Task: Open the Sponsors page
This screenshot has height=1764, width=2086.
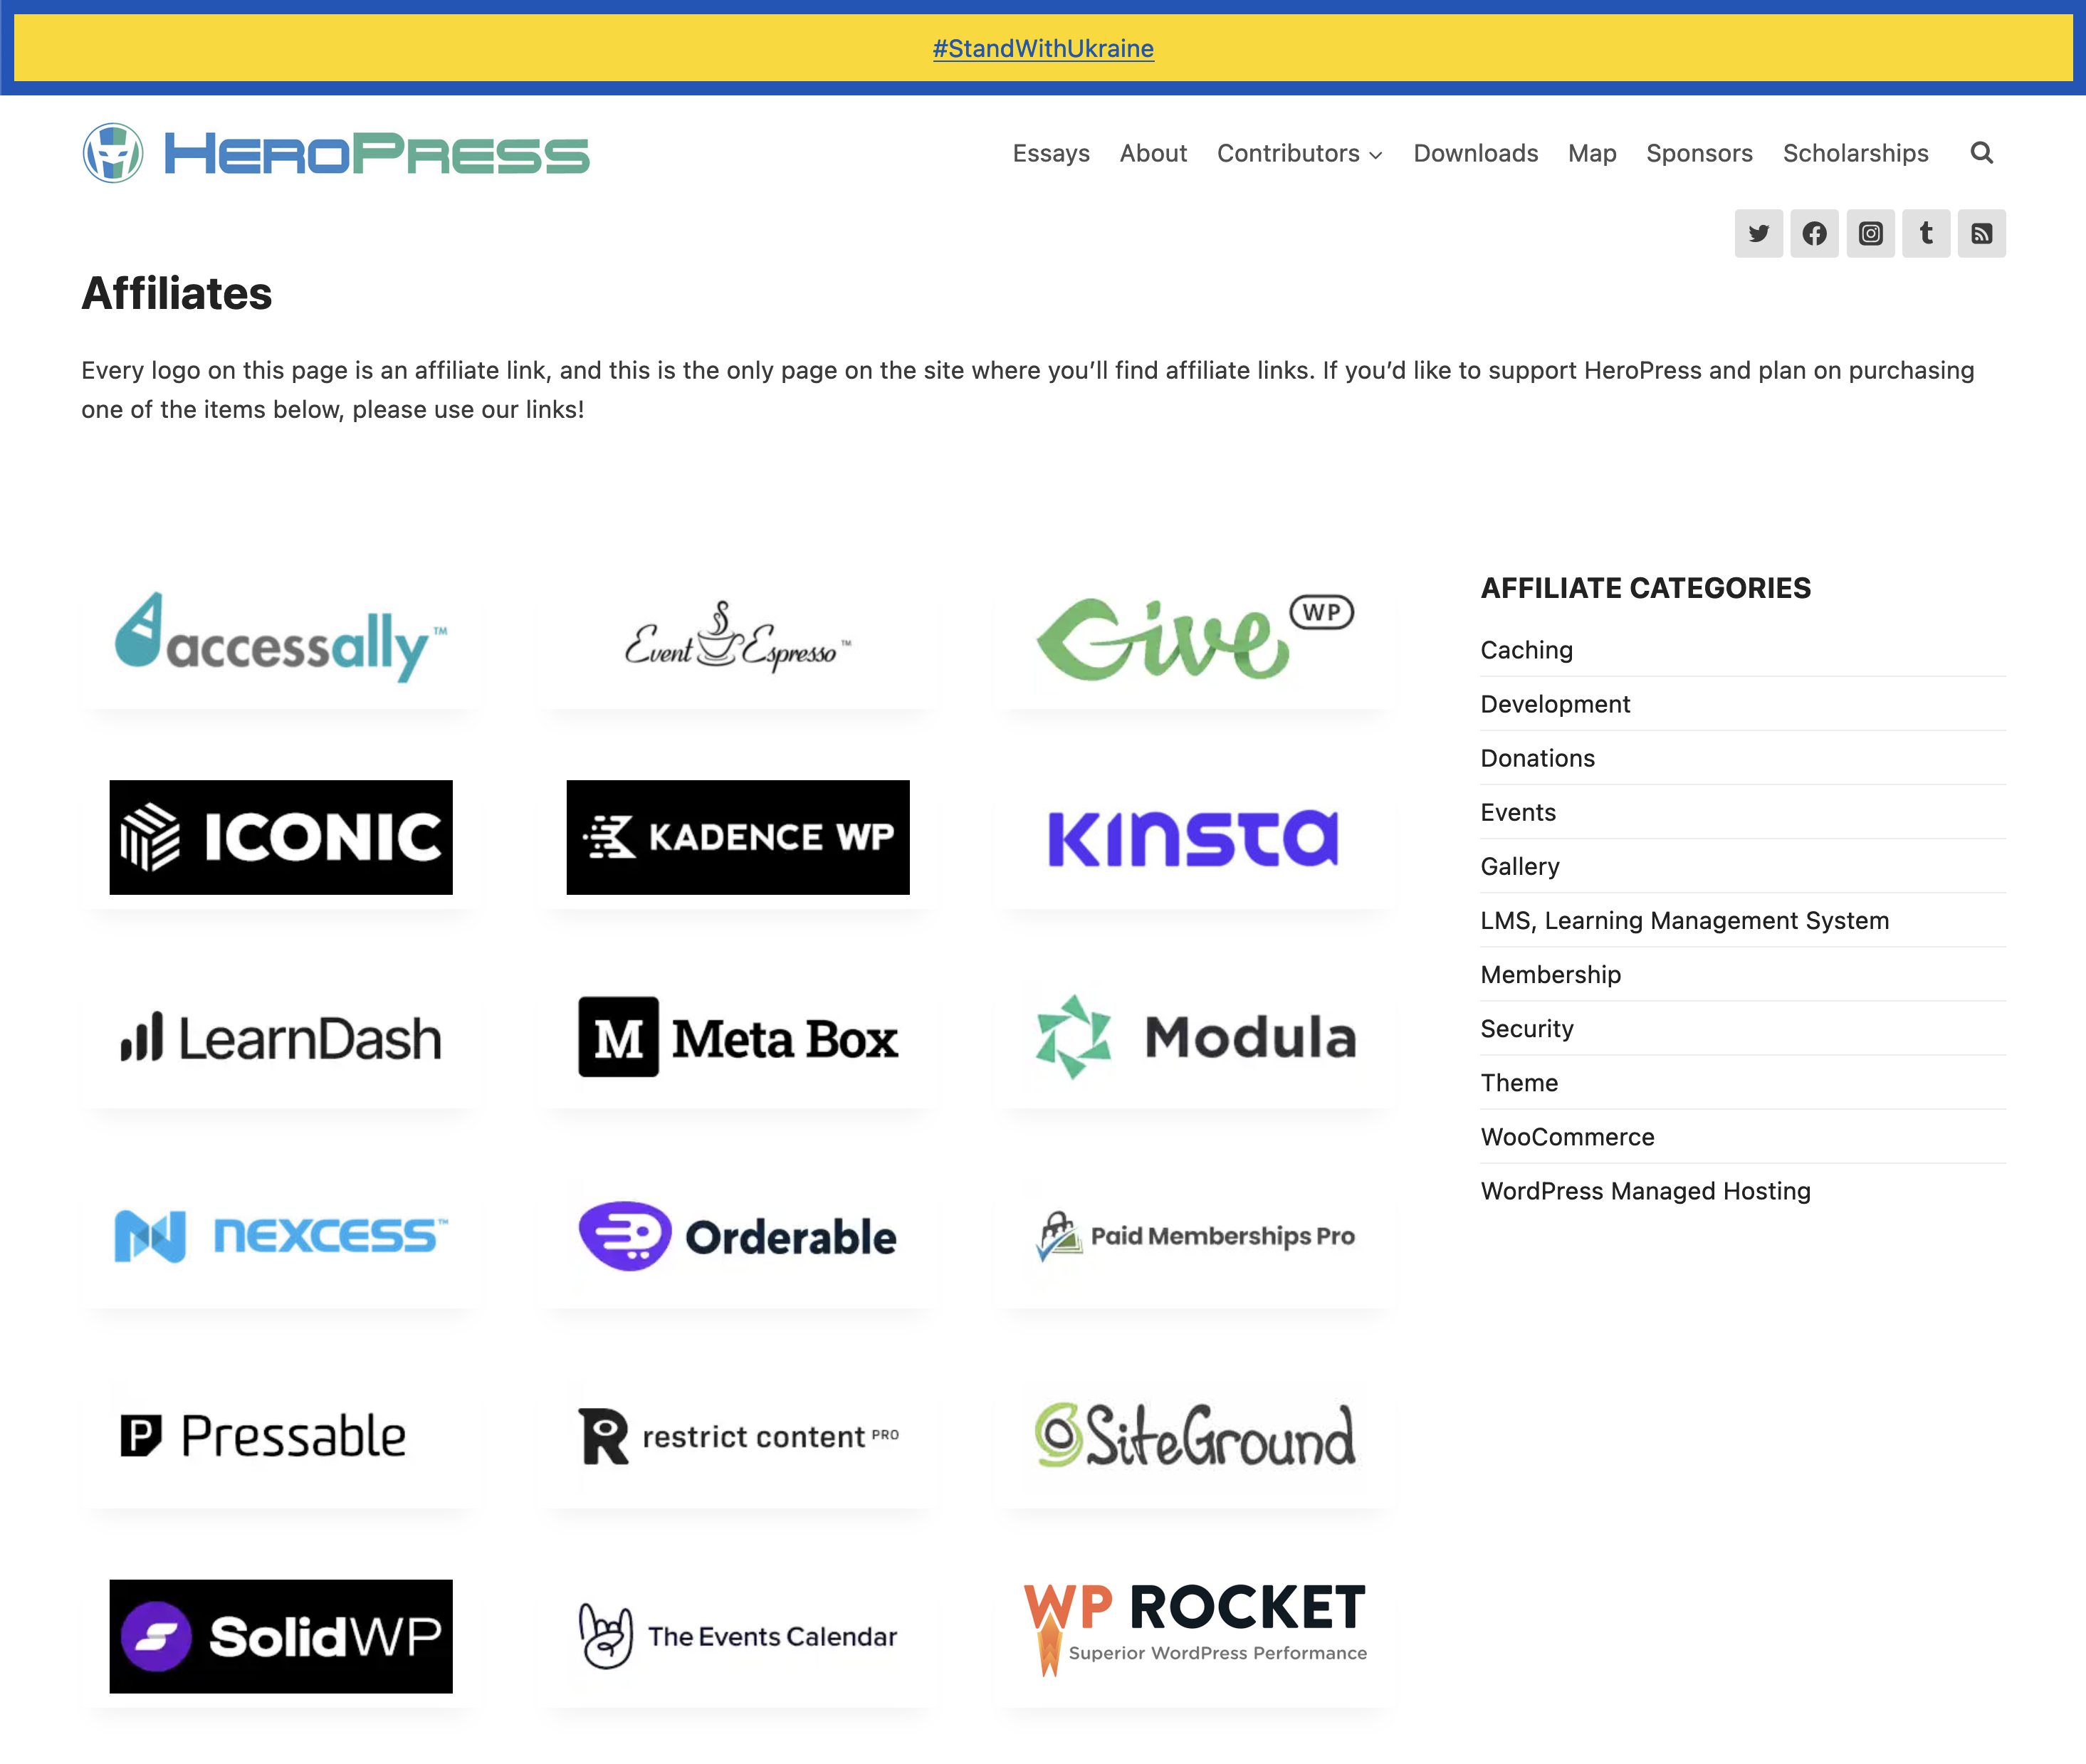Action: tap(1699, 153)
